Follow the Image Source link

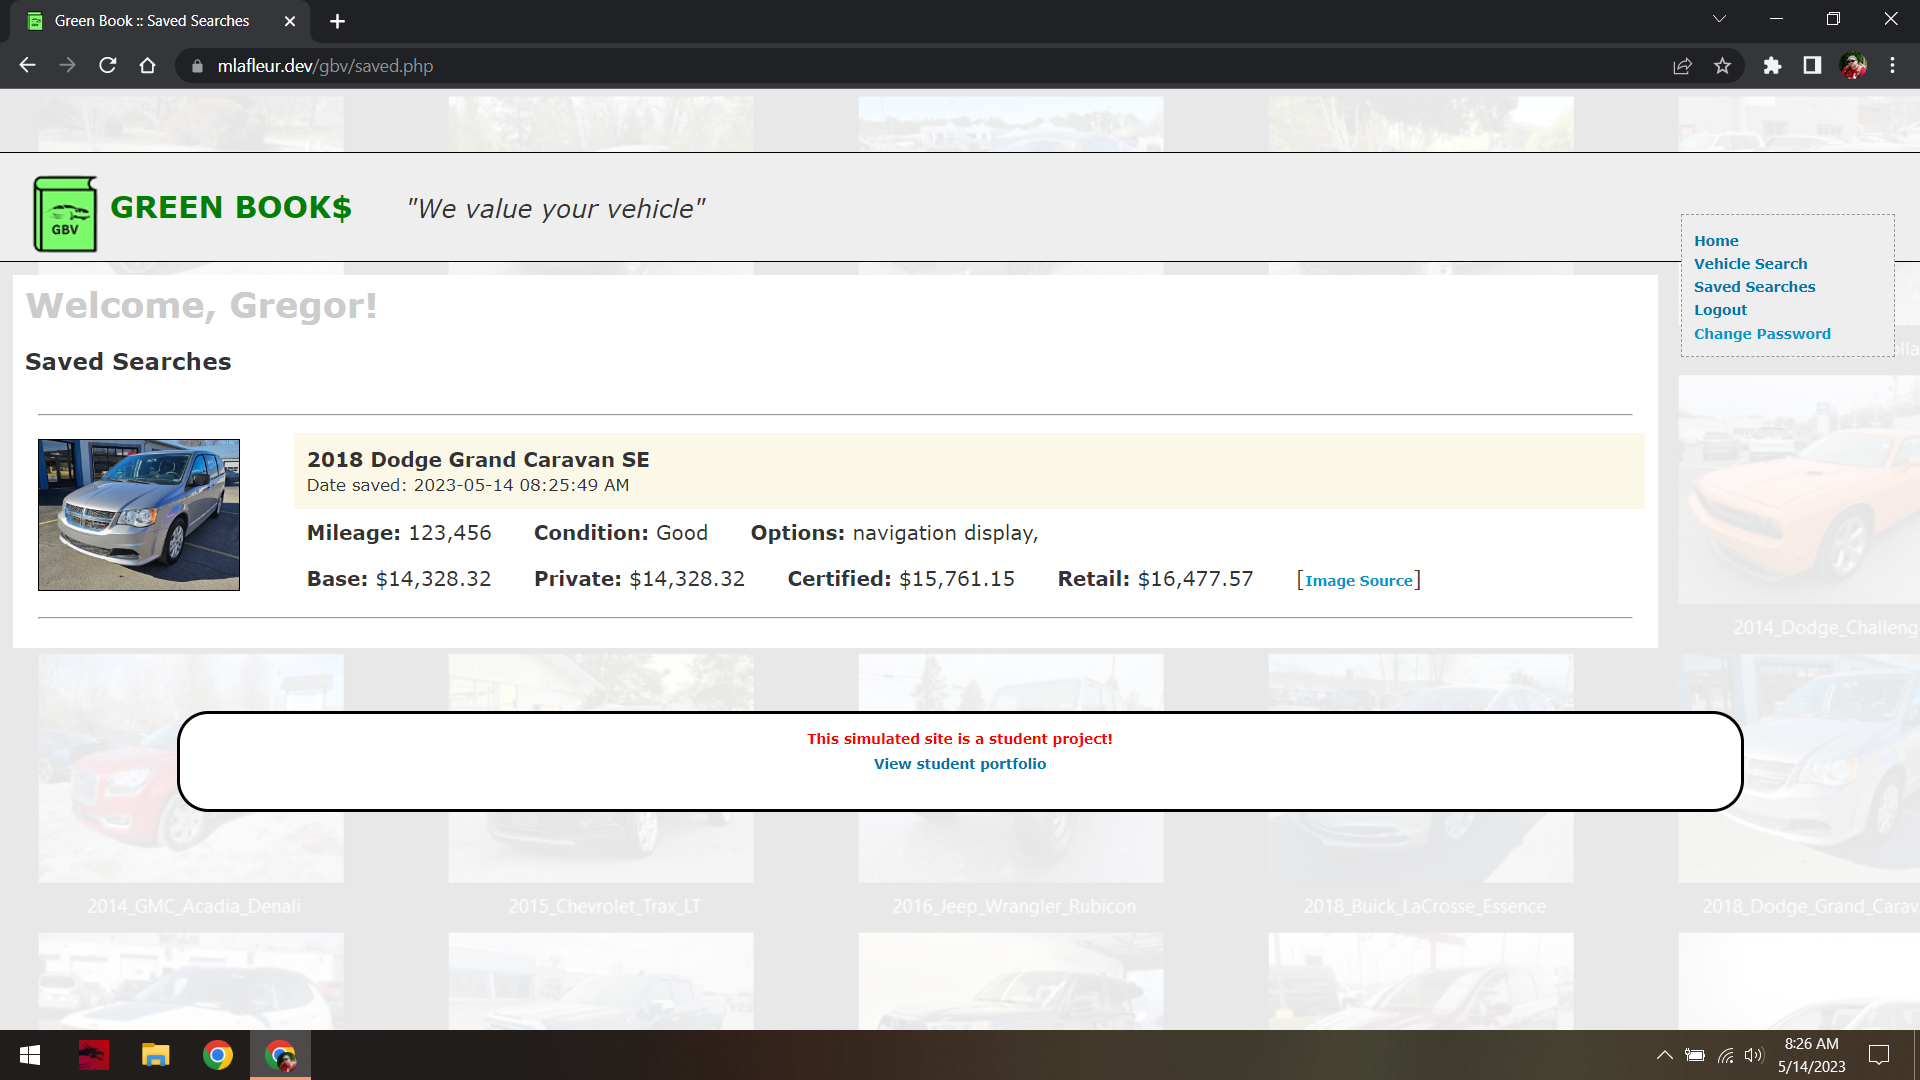(x=1358, y=581)
